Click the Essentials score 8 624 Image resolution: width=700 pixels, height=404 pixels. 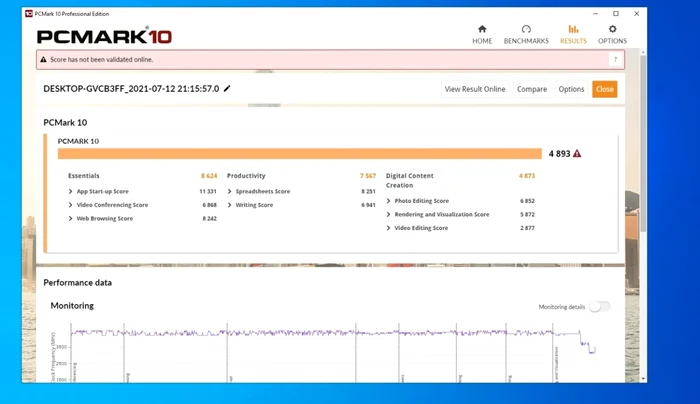click(x=209, y=175)
